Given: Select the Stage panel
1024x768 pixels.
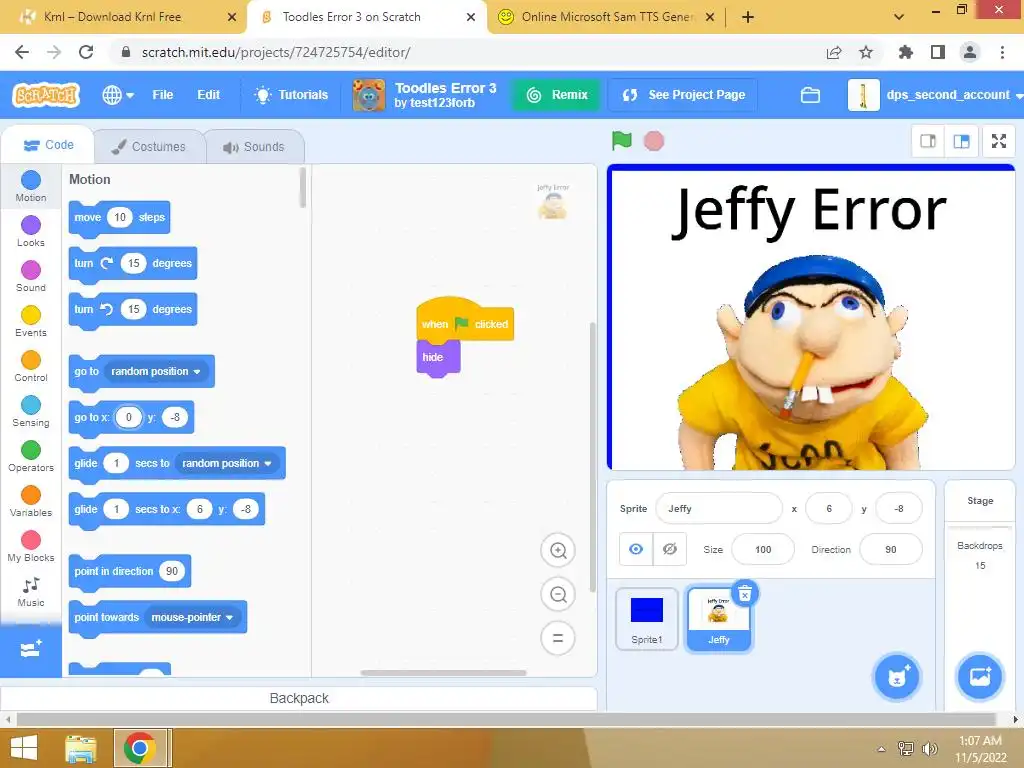Looking at the screenshot, I should [980, 594].
